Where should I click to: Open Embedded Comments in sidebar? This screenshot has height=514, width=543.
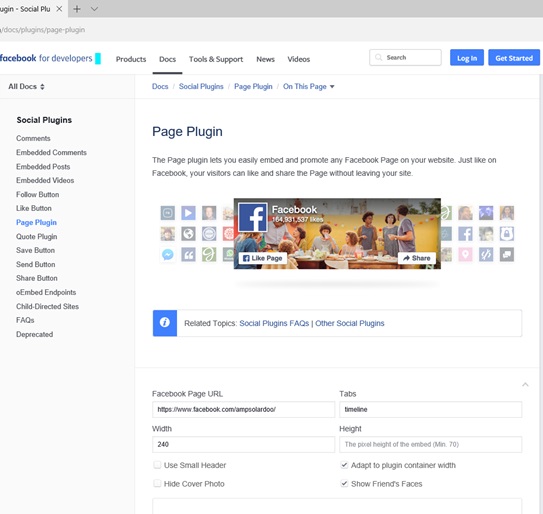point(51,152)
